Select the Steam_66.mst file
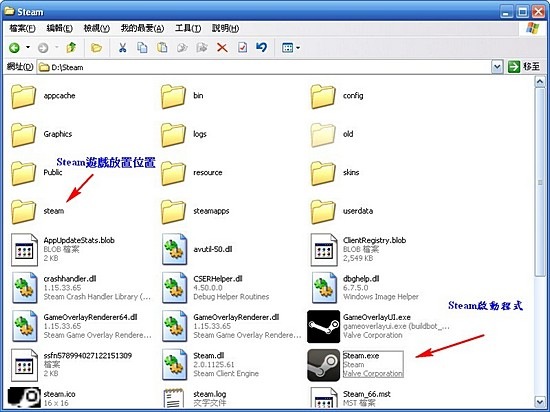 (351, 398)
